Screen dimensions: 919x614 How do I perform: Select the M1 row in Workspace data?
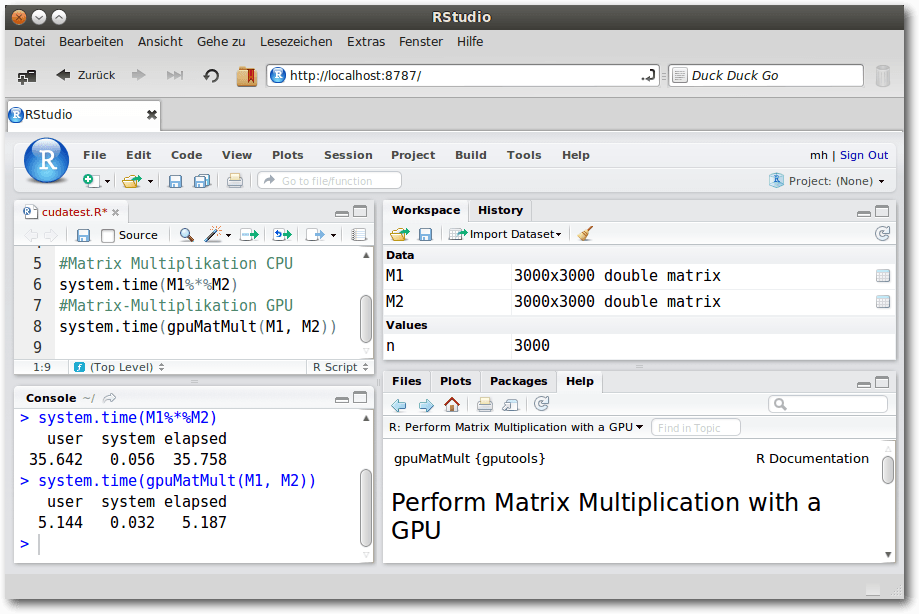(639, 276)
